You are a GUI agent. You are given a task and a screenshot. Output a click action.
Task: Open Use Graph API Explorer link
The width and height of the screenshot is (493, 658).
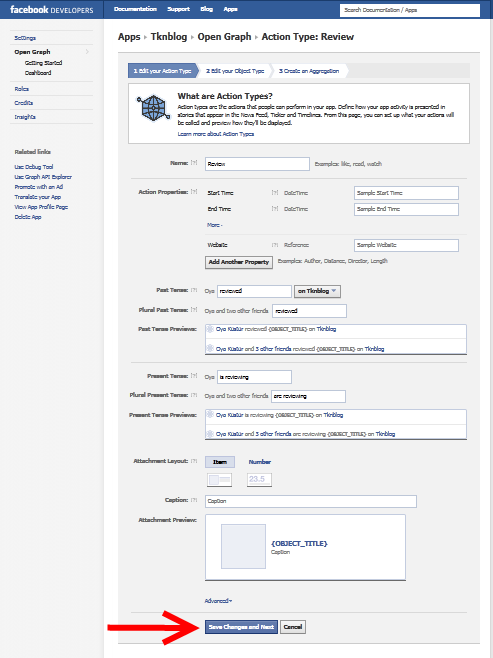pyautogui.click(x=43, y=177)
